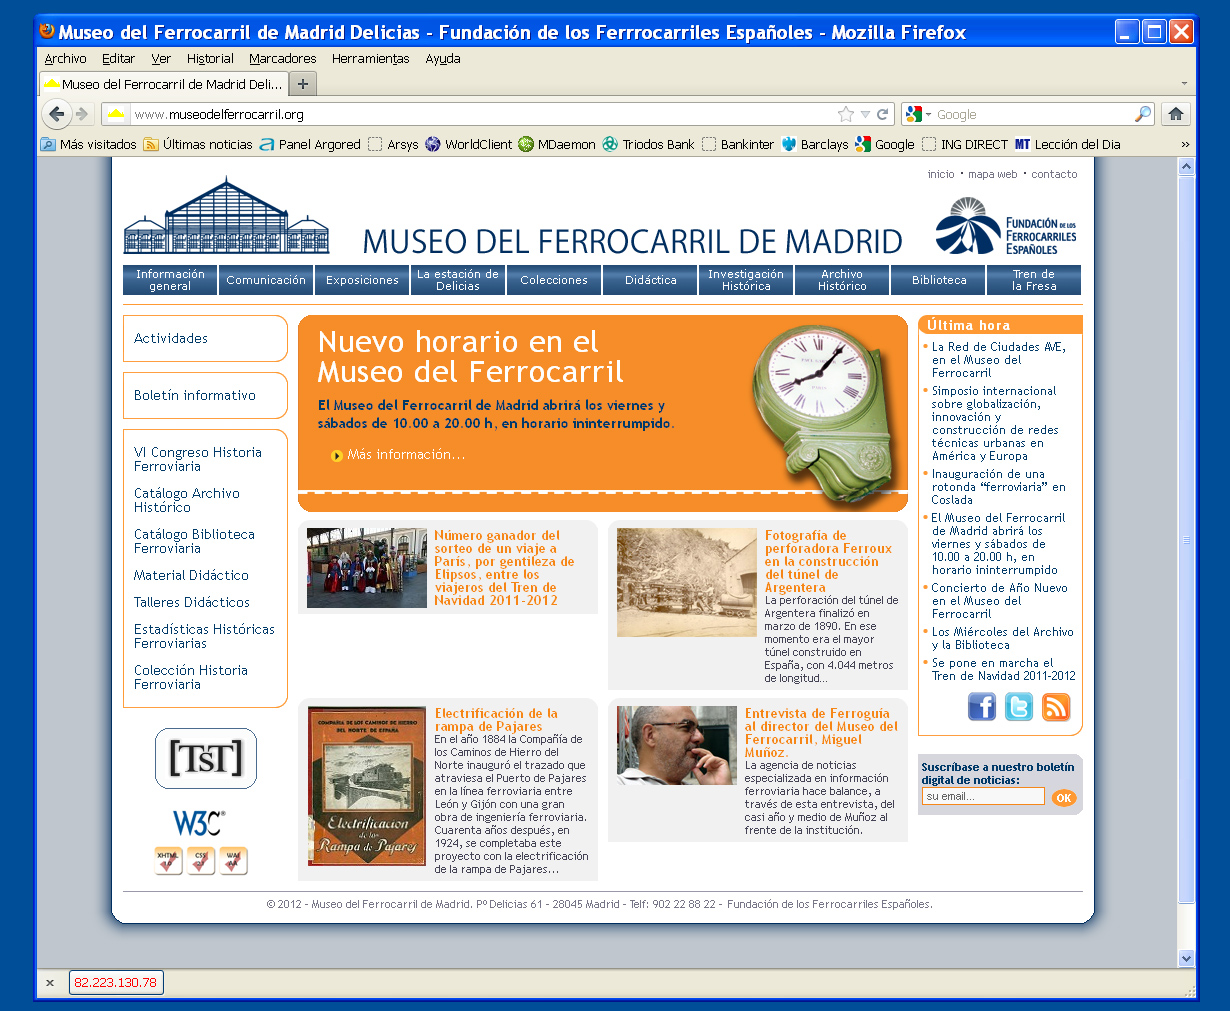Open the search engine selector dropdown
Screen dimensions: 1230x1011
(918, 114)
